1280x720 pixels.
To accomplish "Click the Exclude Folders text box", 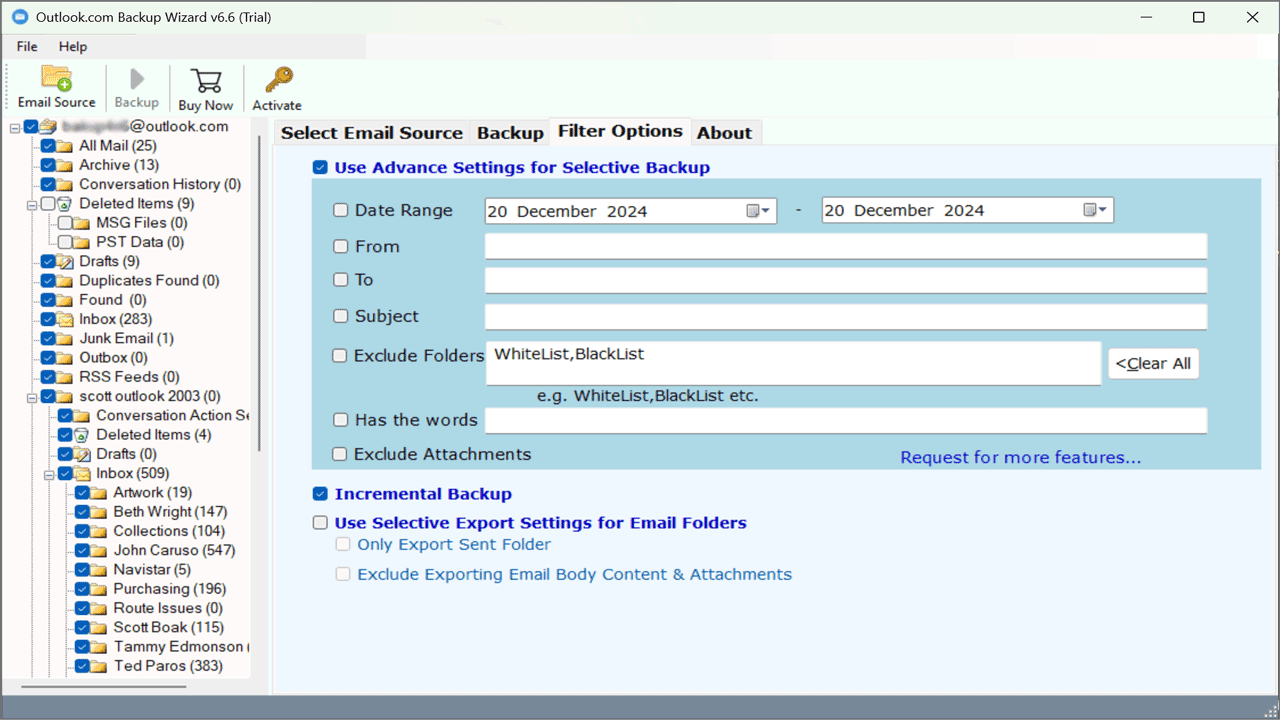I will coord(794,363).
